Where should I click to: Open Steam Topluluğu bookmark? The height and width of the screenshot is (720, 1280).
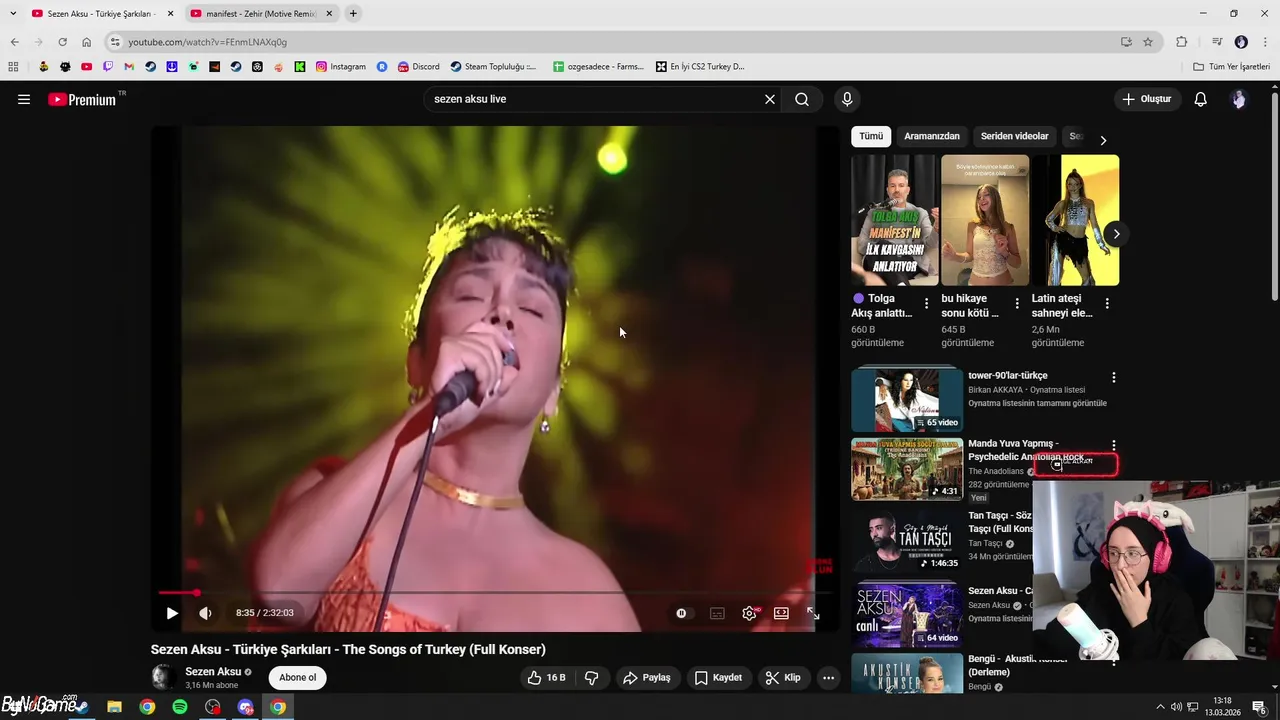pyautogui.click(x=493, y=67)
